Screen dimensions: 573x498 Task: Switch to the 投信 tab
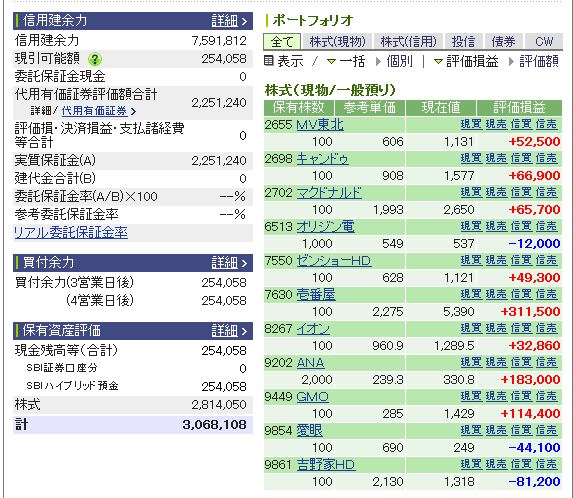point(463,41)
